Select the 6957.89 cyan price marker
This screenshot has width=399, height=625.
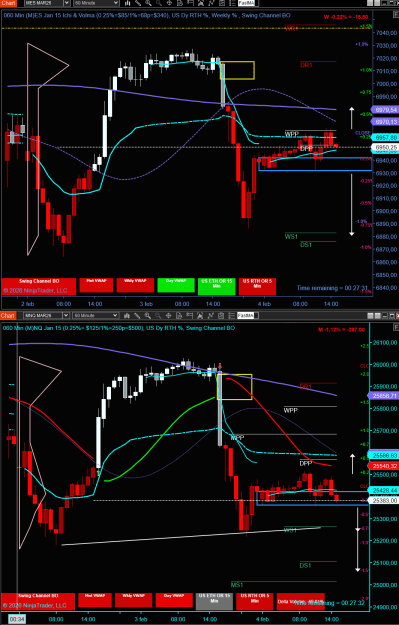click(x=385, y=137)
